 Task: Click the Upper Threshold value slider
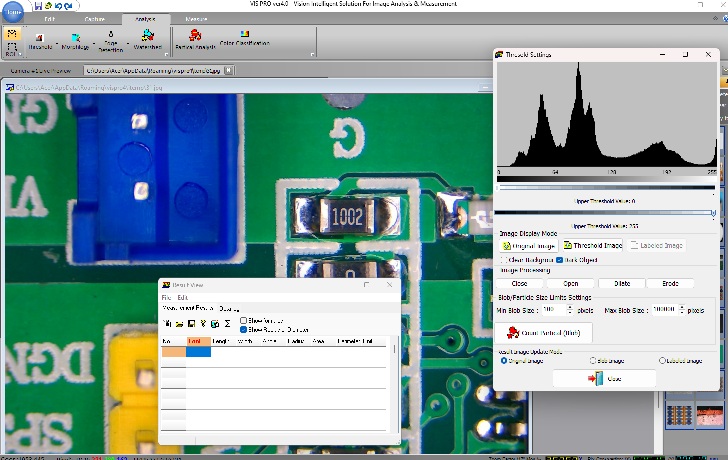[x=606, y=212]
